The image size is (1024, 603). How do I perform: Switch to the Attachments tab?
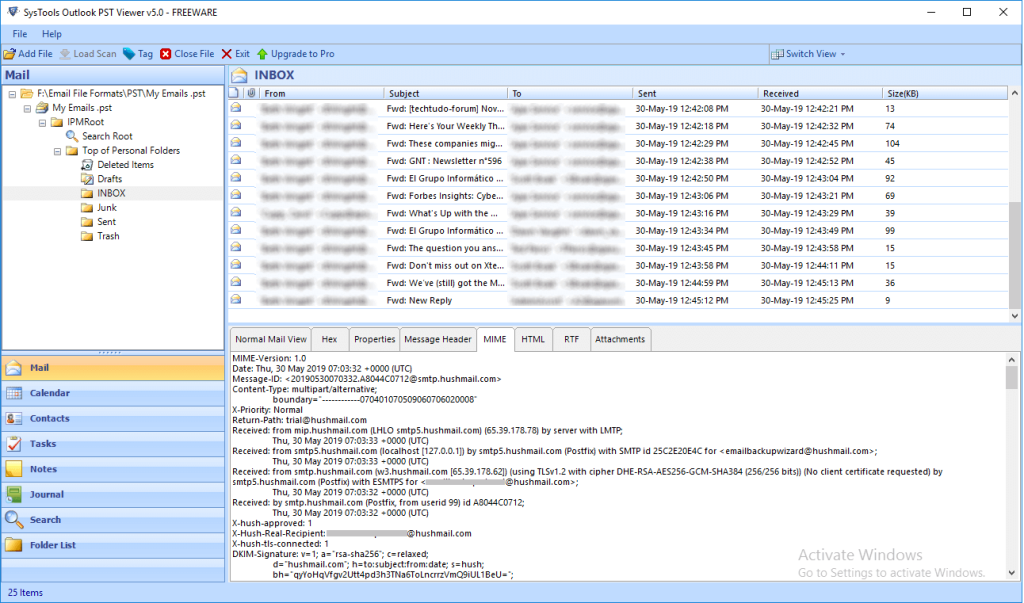[620, 340]
